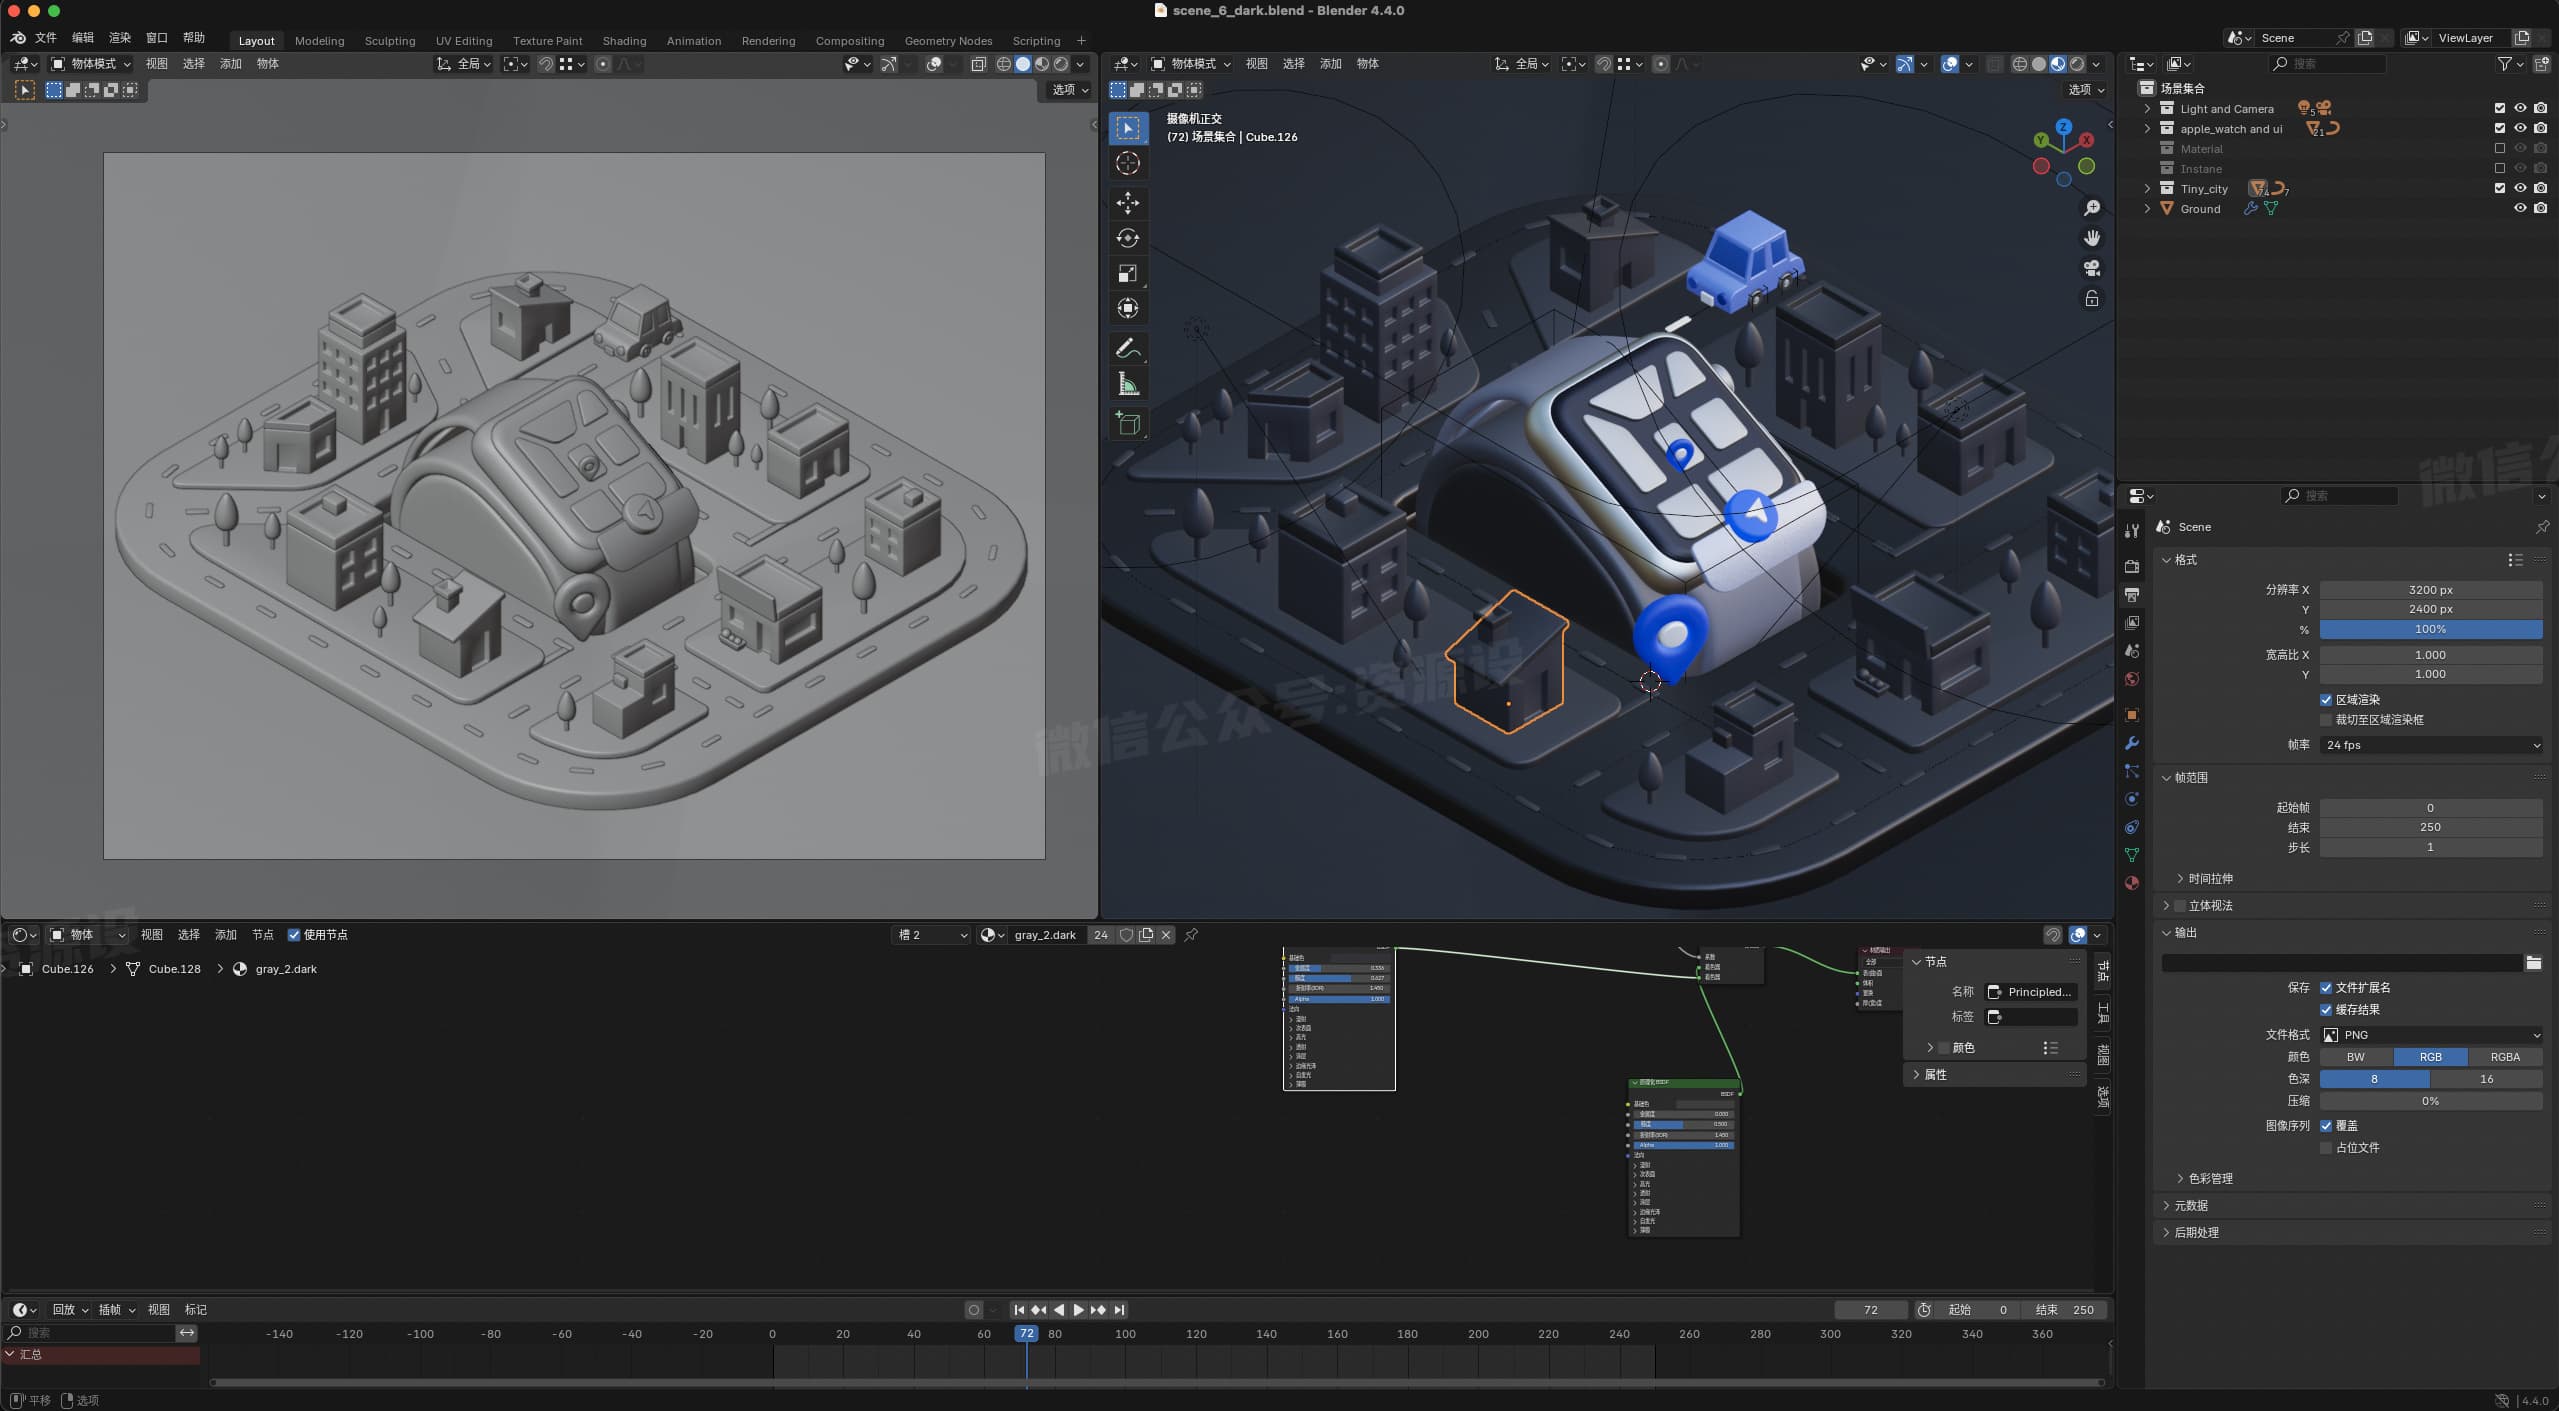Image resolution: width=2559 pixels, height=1411 pixels.
Task: Hide Tiny_city collection with eye icon
Action: tap(2520, 188)
